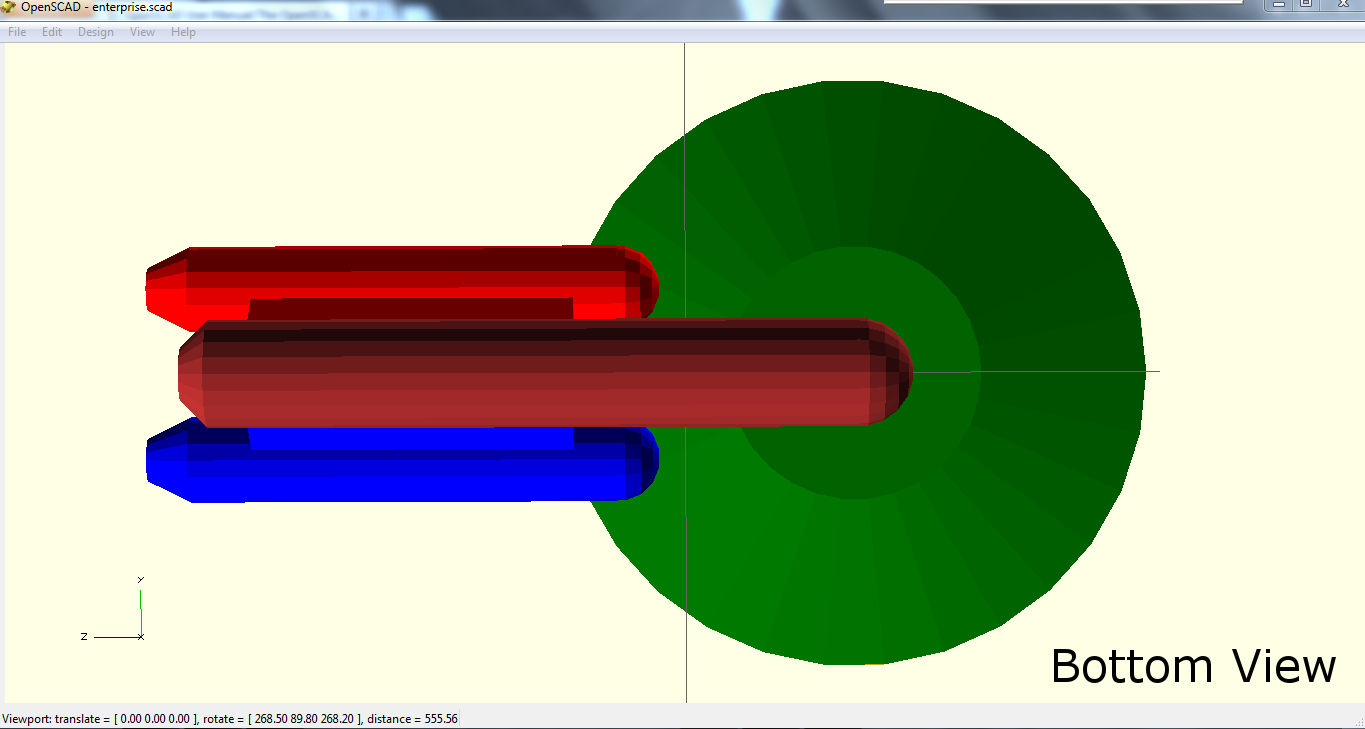Select the blue lower nacelle of the ship
Image resolution: width=1365 pixels, height=729 pixels.
[400, 460]
